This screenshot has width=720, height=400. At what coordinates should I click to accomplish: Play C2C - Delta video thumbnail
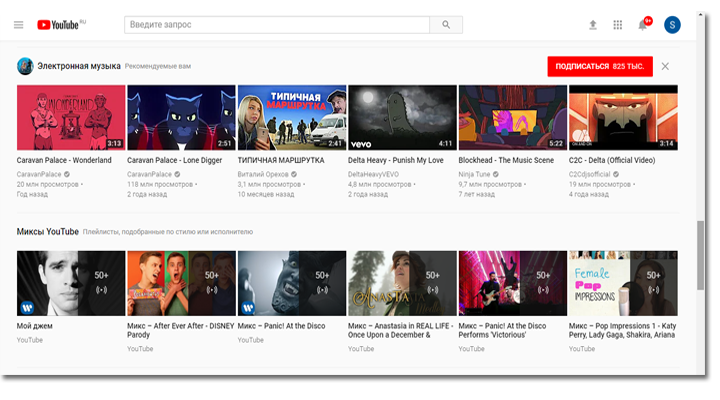(623, 118)
